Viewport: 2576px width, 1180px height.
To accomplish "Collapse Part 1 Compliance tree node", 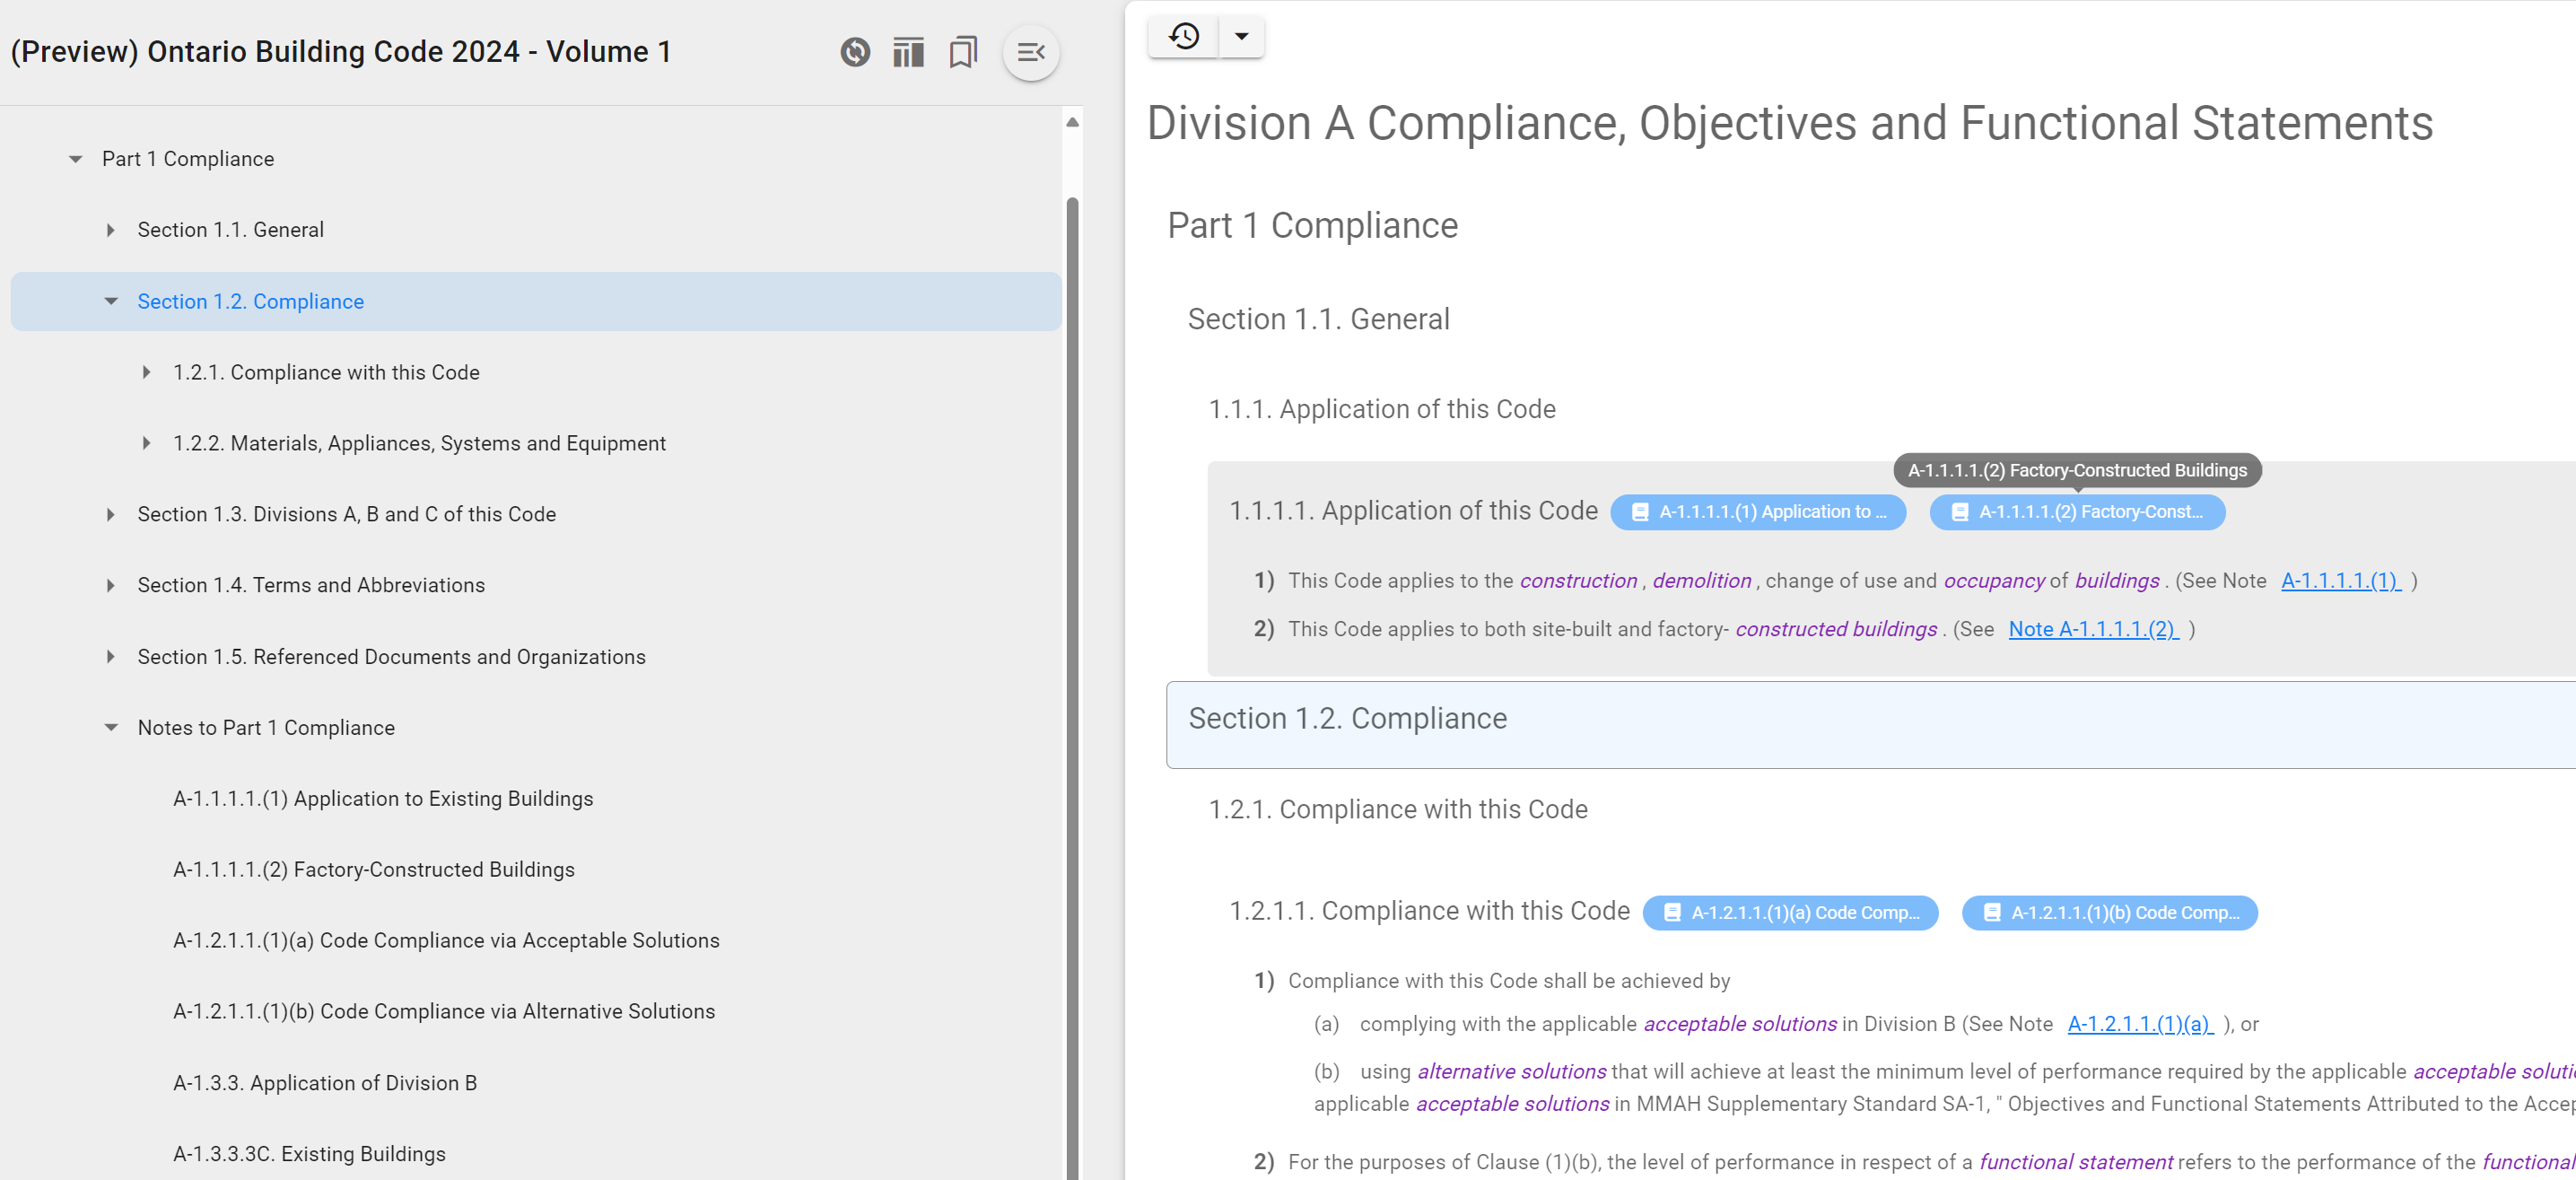I will click(76, 159).
